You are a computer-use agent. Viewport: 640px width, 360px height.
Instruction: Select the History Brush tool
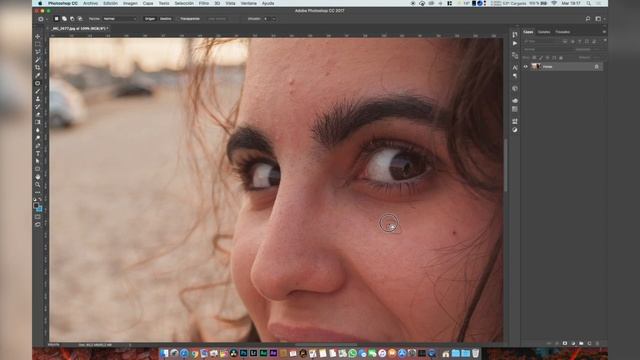38,107
